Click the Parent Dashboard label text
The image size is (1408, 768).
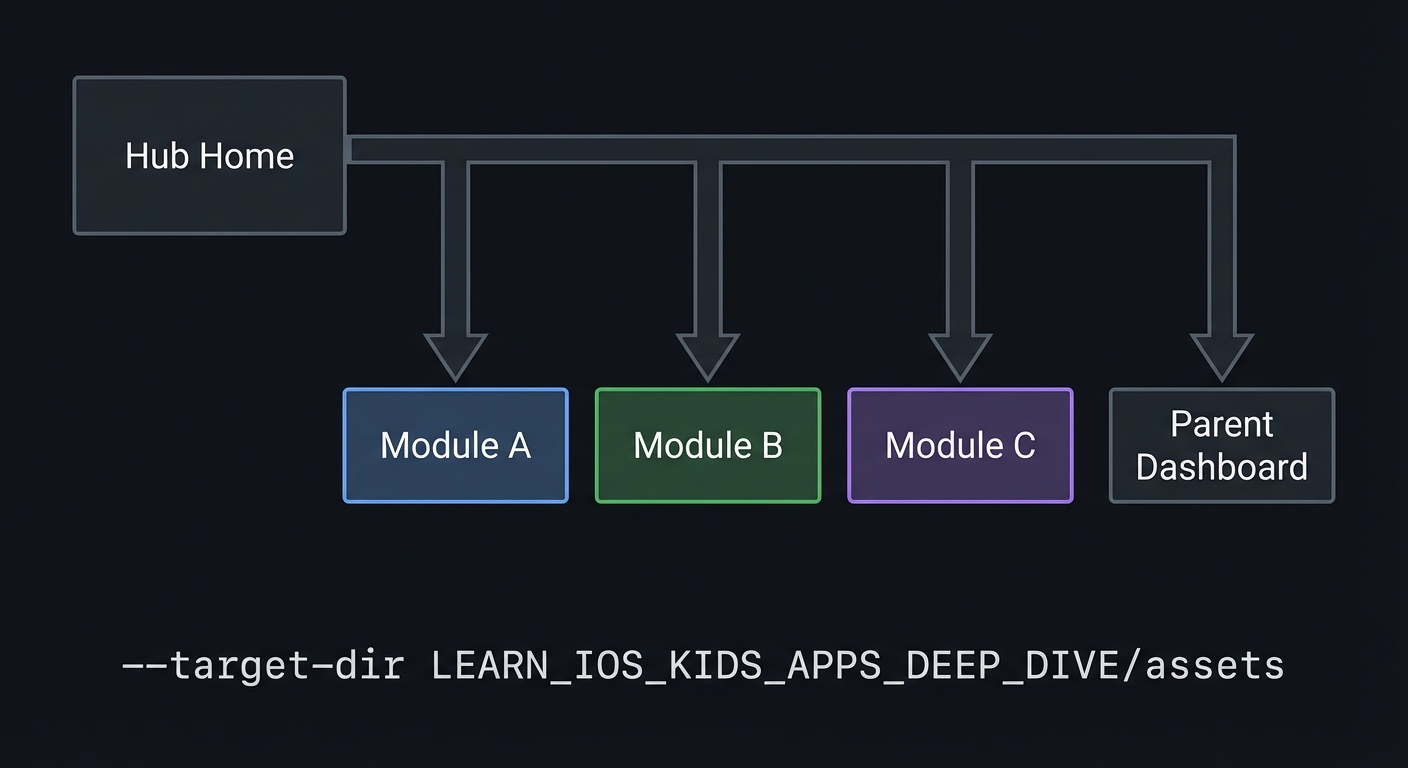coord(1221,445)
